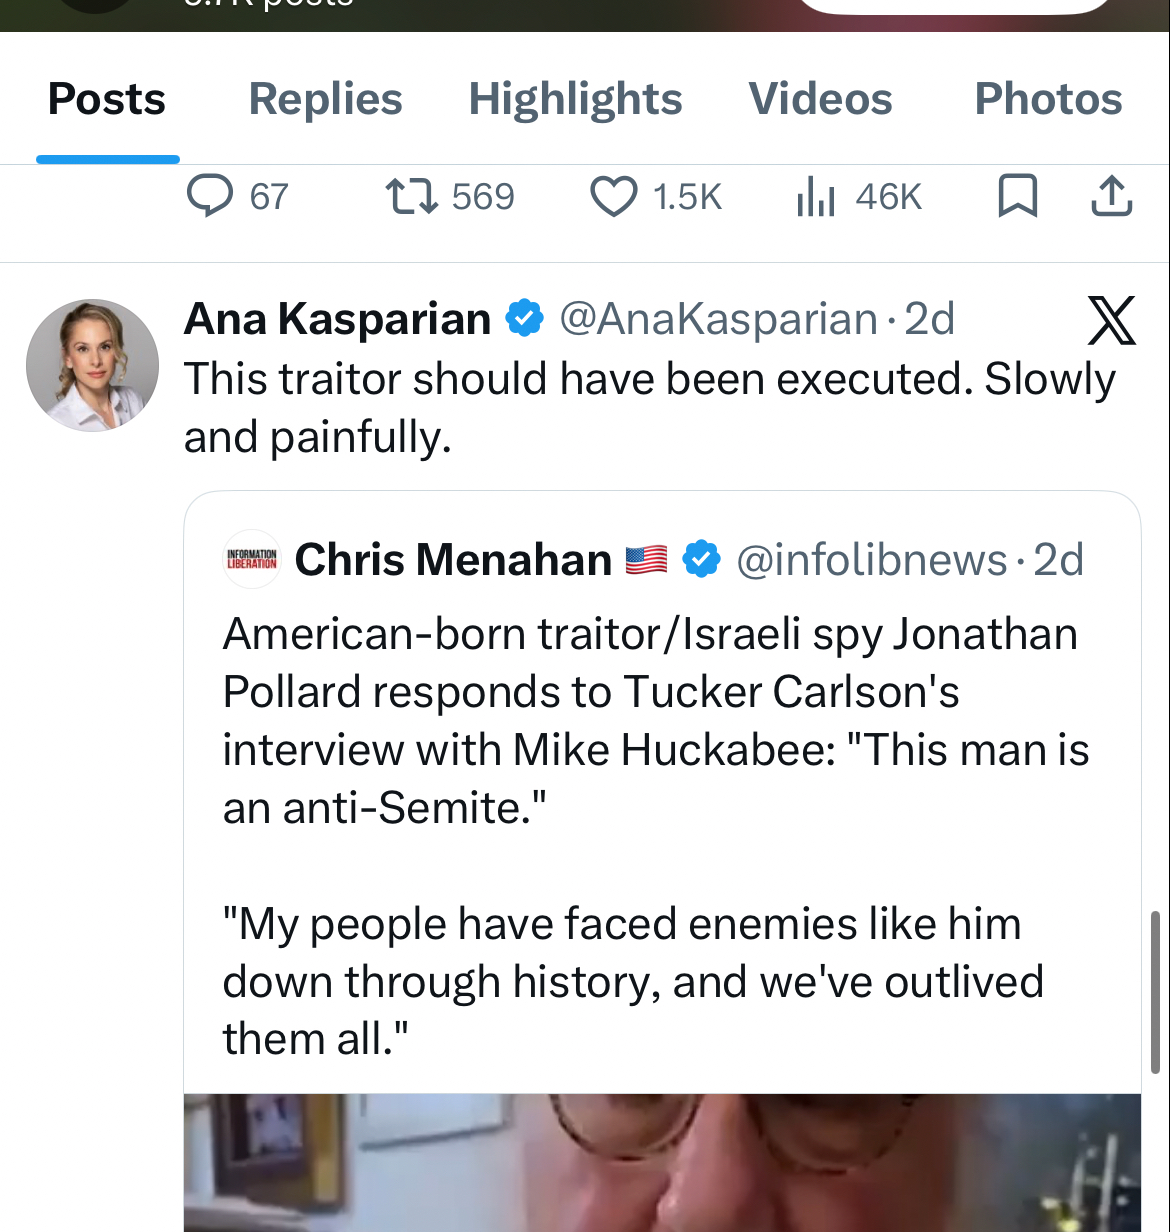This screenshot has height=1232, width=1170.
Task: Tap the share upload icon
Action: (x=1111, y=196)
